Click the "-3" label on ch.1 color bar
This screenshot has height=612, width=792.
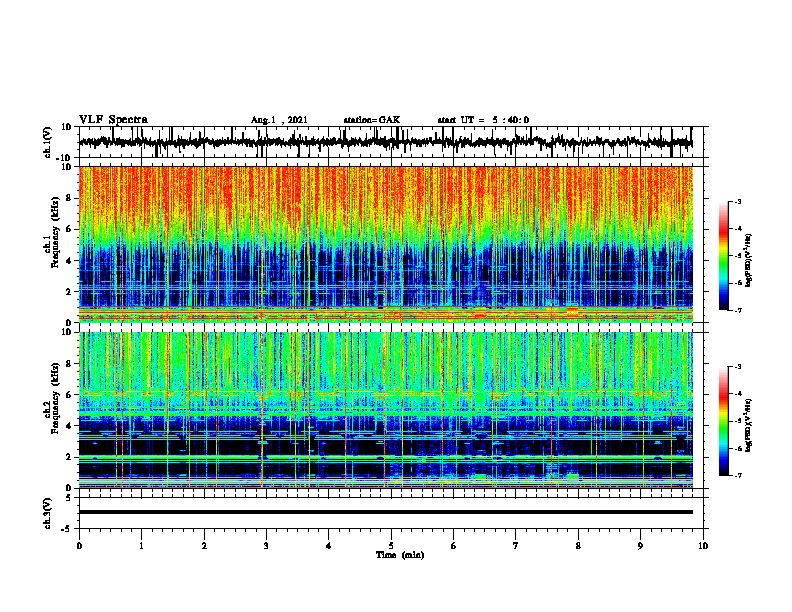(737, 202)
